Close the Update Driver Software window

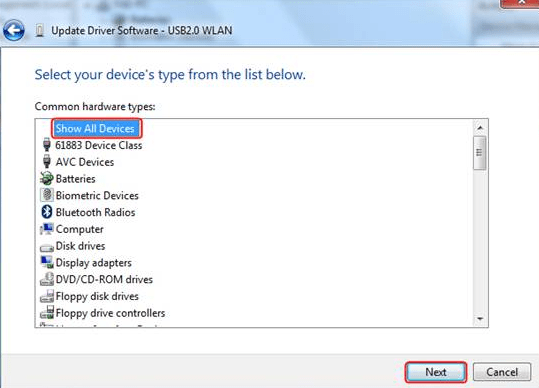coord(519,3)
